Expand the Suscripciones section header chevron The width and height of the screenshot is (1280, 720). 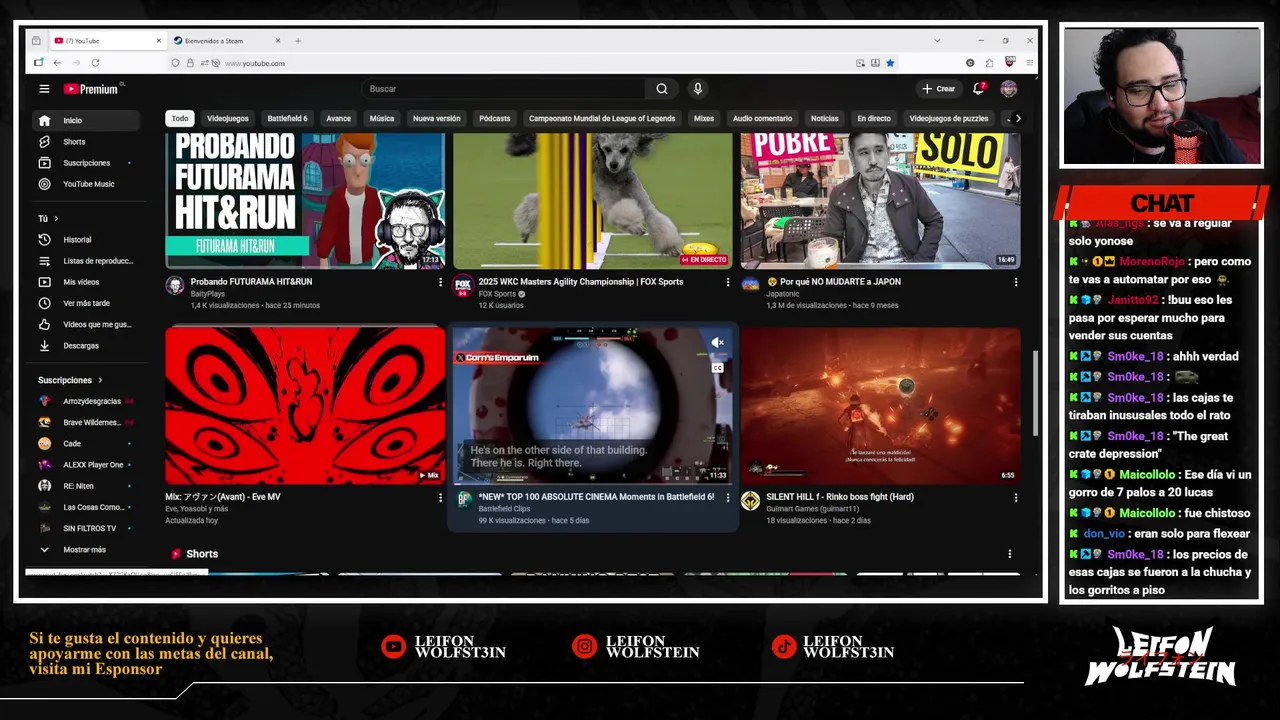pos(99,380)
